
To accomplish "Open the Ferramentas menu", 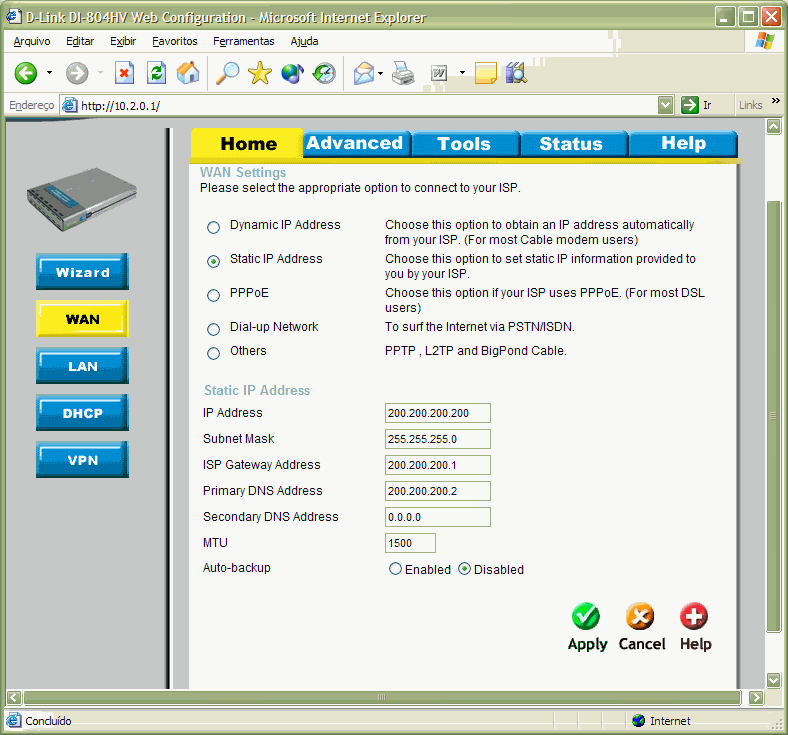I will click(243, 41).
